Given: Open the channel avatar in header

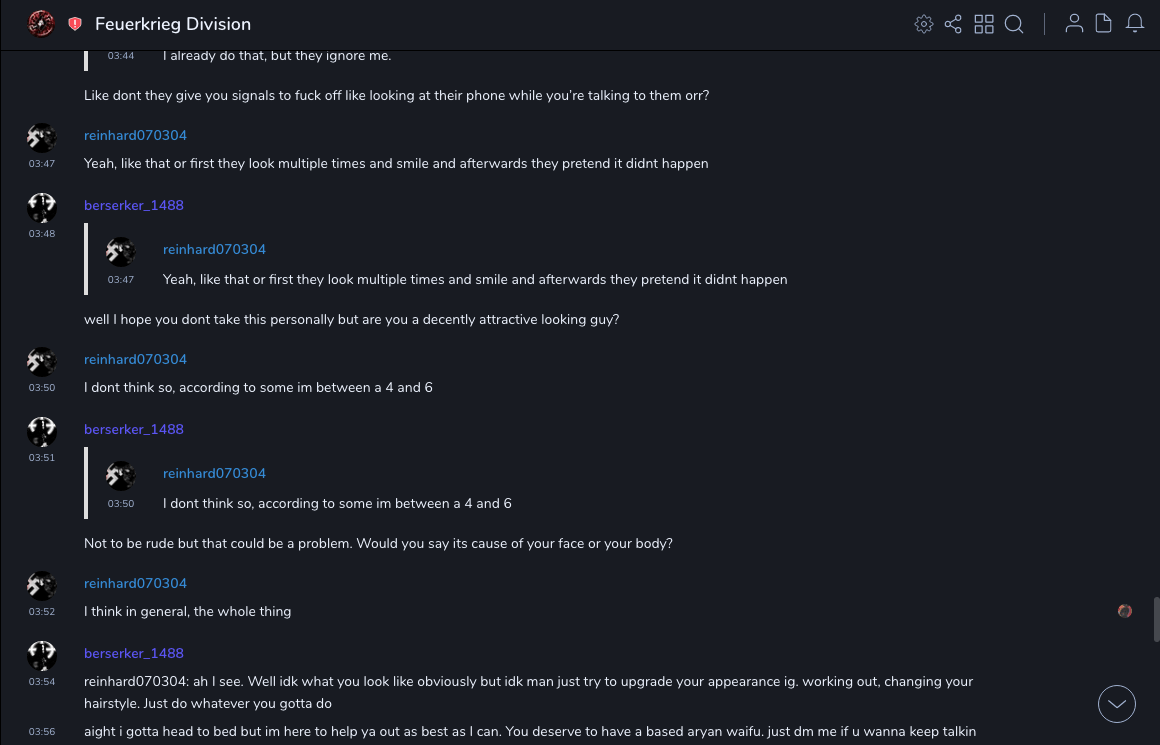Looking at the screenshot, I should [x=41, y=23].
